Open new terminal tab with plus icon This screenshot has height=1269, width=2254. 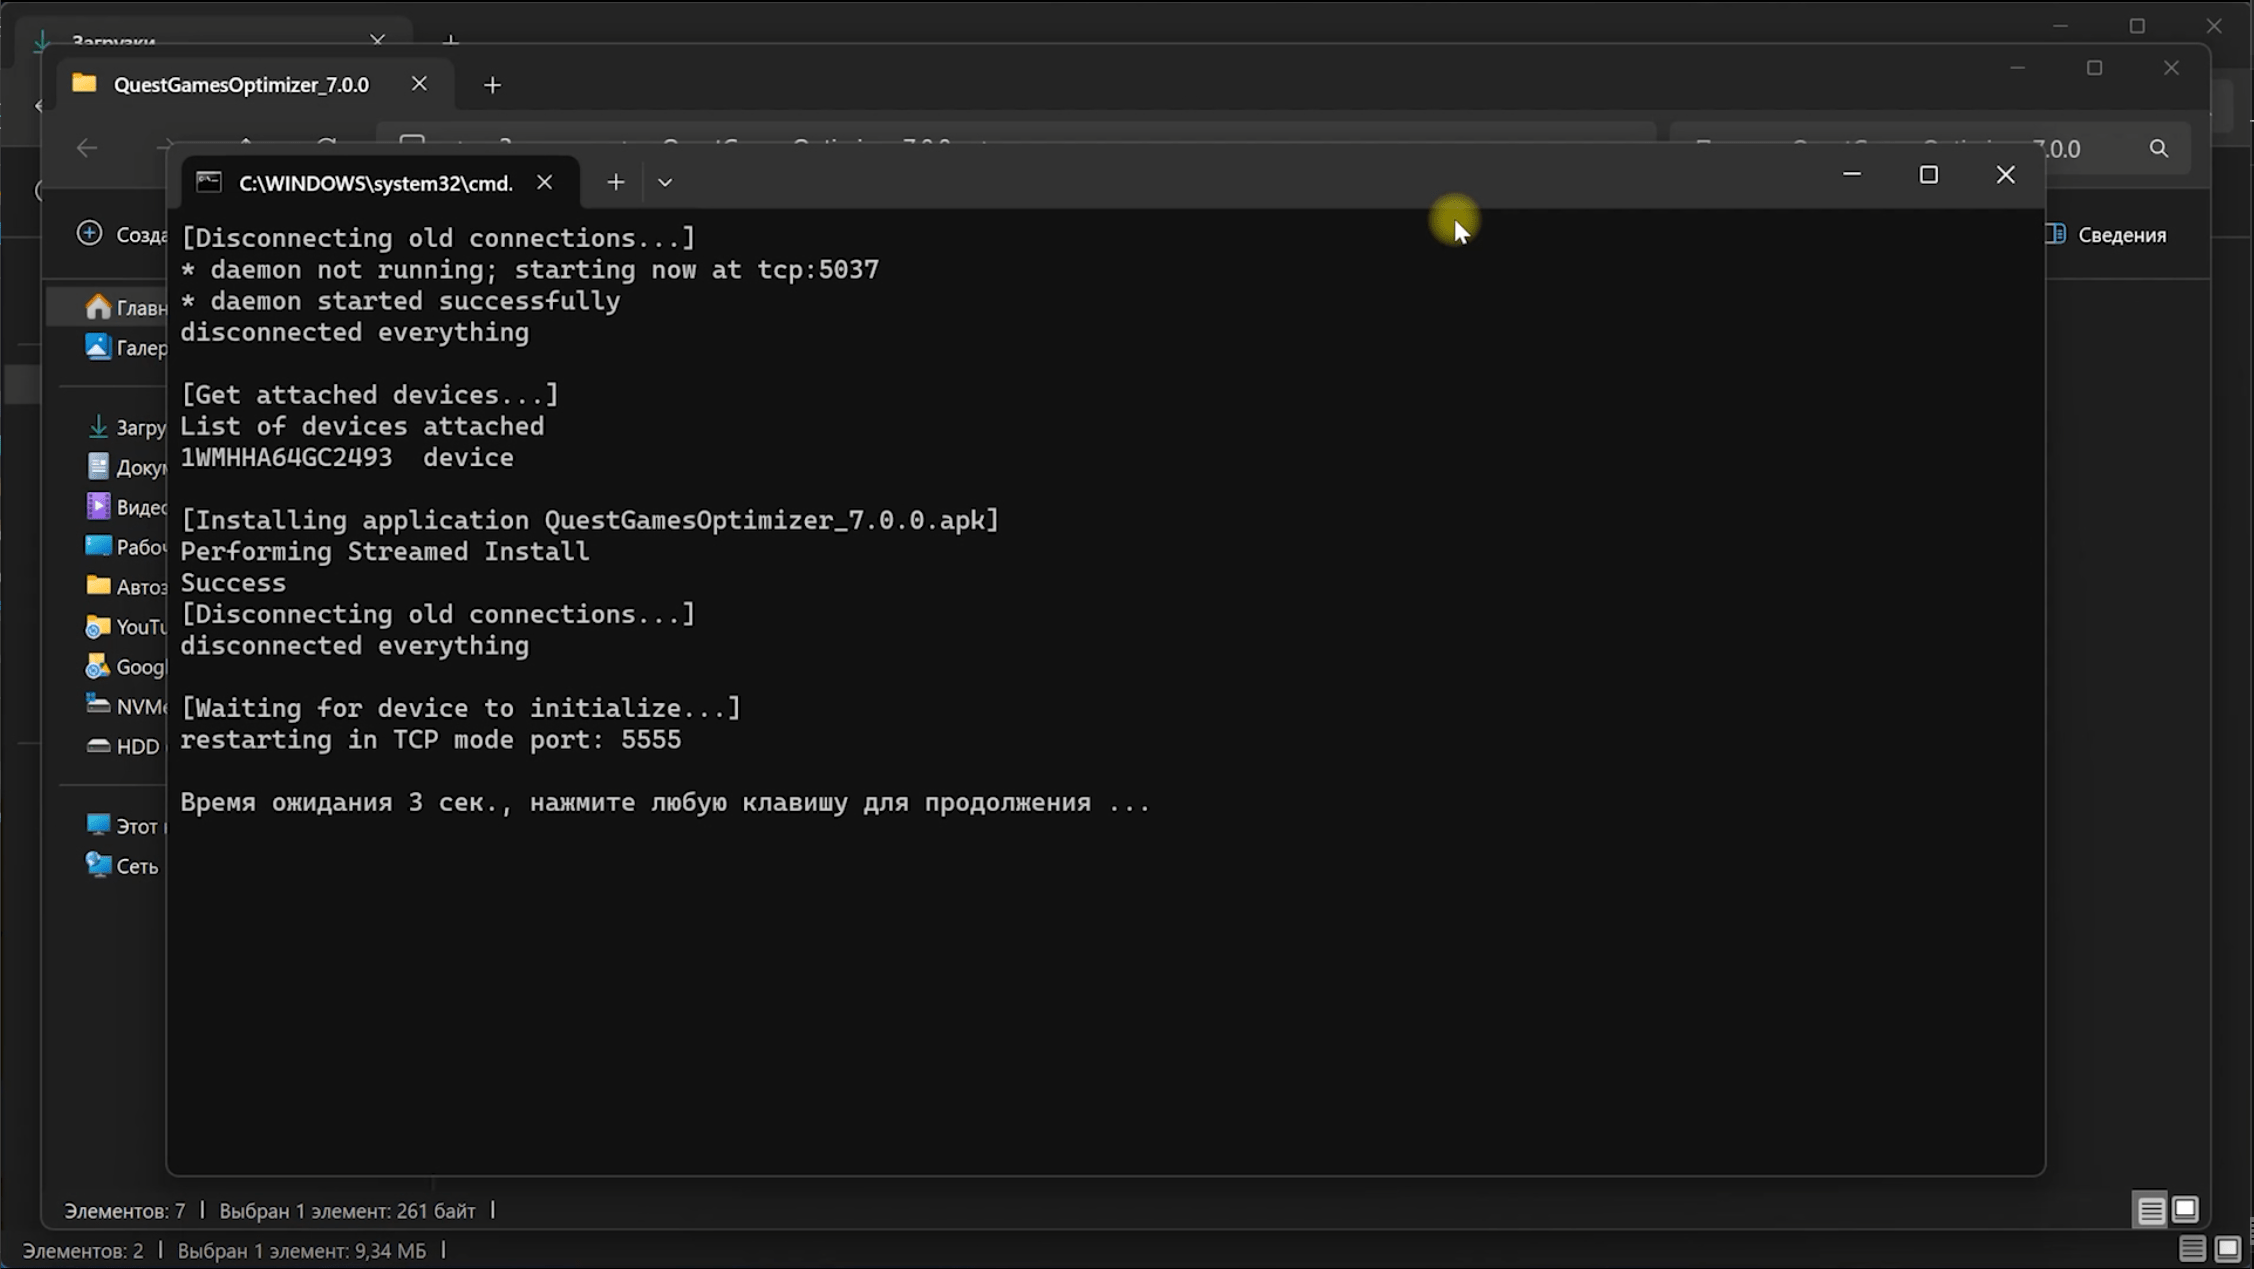(x=615, y=182)
